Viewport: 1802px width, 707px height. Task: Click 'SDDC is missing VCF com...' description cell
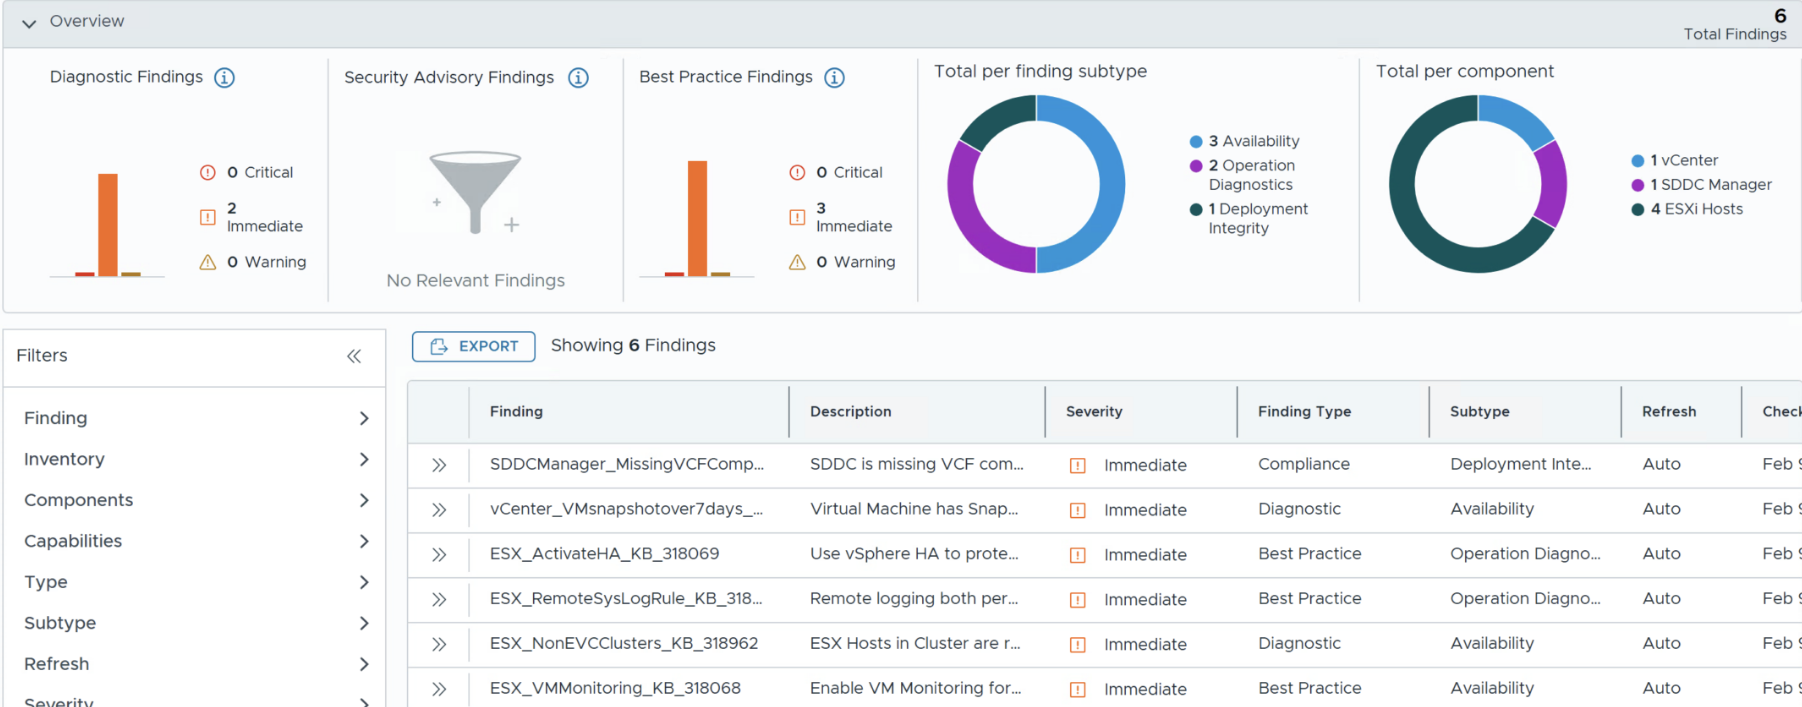pyautogui.click(x=917, y=464)
